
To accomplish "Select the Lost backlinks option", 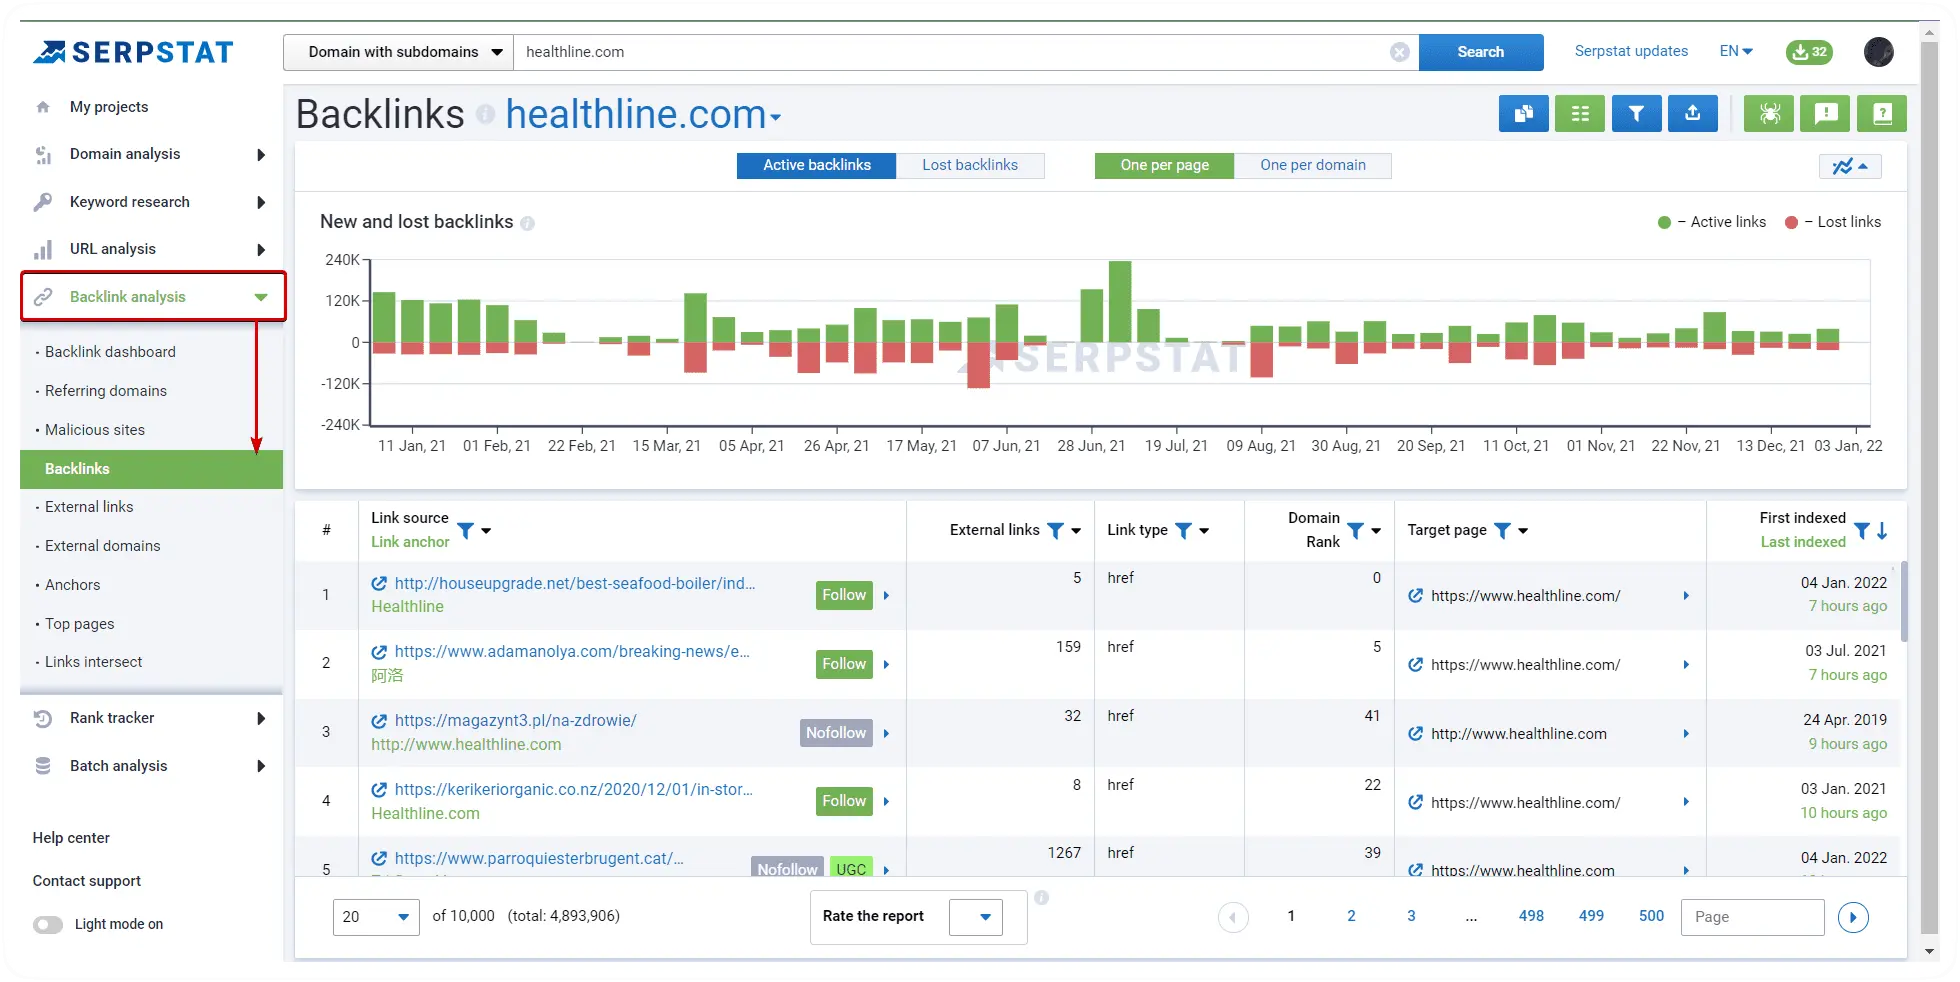I will pos(969,164).
